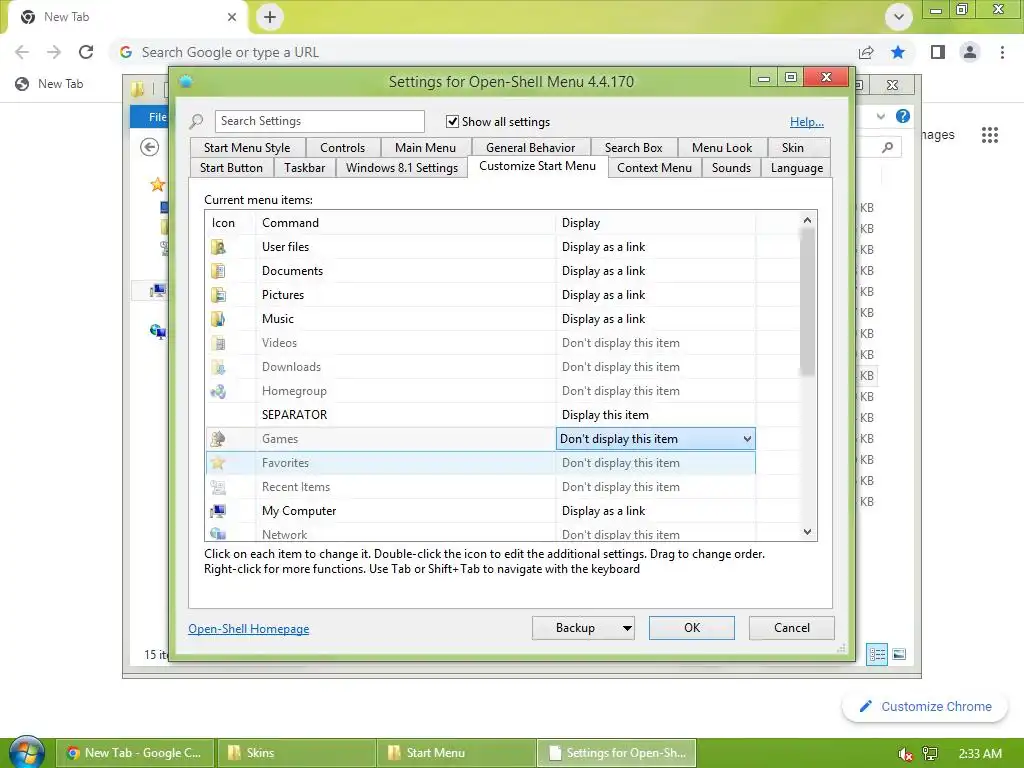The width and height of the screenshot is (1024, 768).
Task: Toggle the Show all settings checkbox
Action: point(452,121)
